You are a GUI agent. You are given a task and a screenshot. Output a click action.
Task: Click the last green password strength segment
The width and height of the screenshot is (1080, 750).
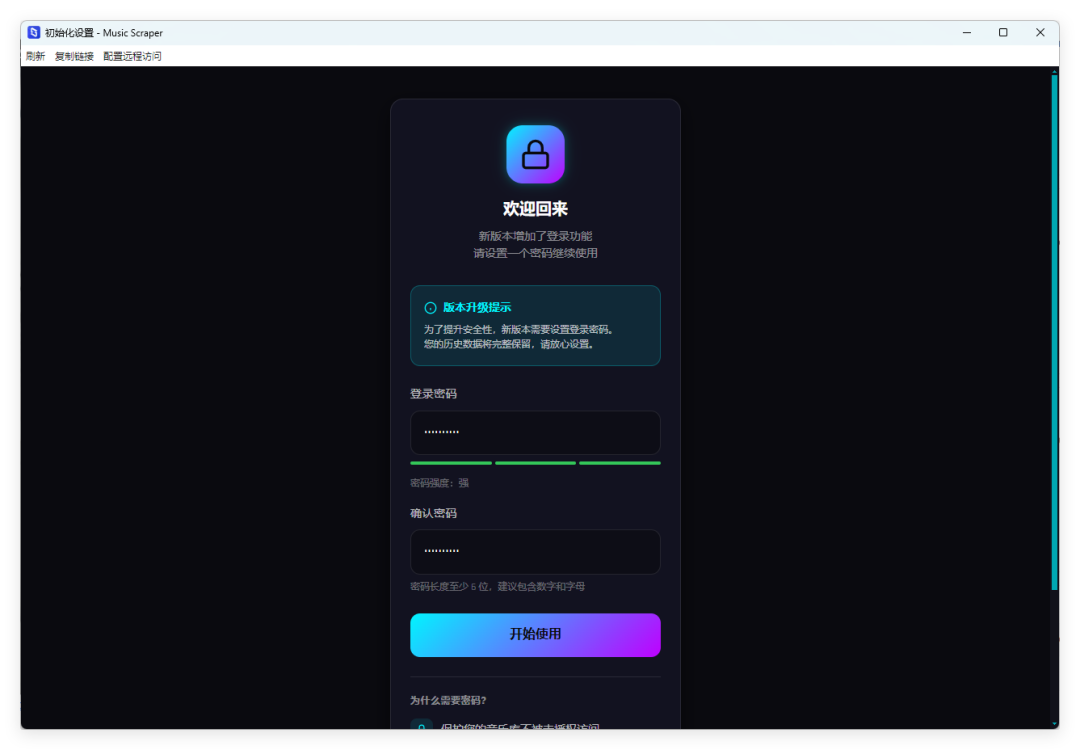pyautogui.click(x=620, y=463)
